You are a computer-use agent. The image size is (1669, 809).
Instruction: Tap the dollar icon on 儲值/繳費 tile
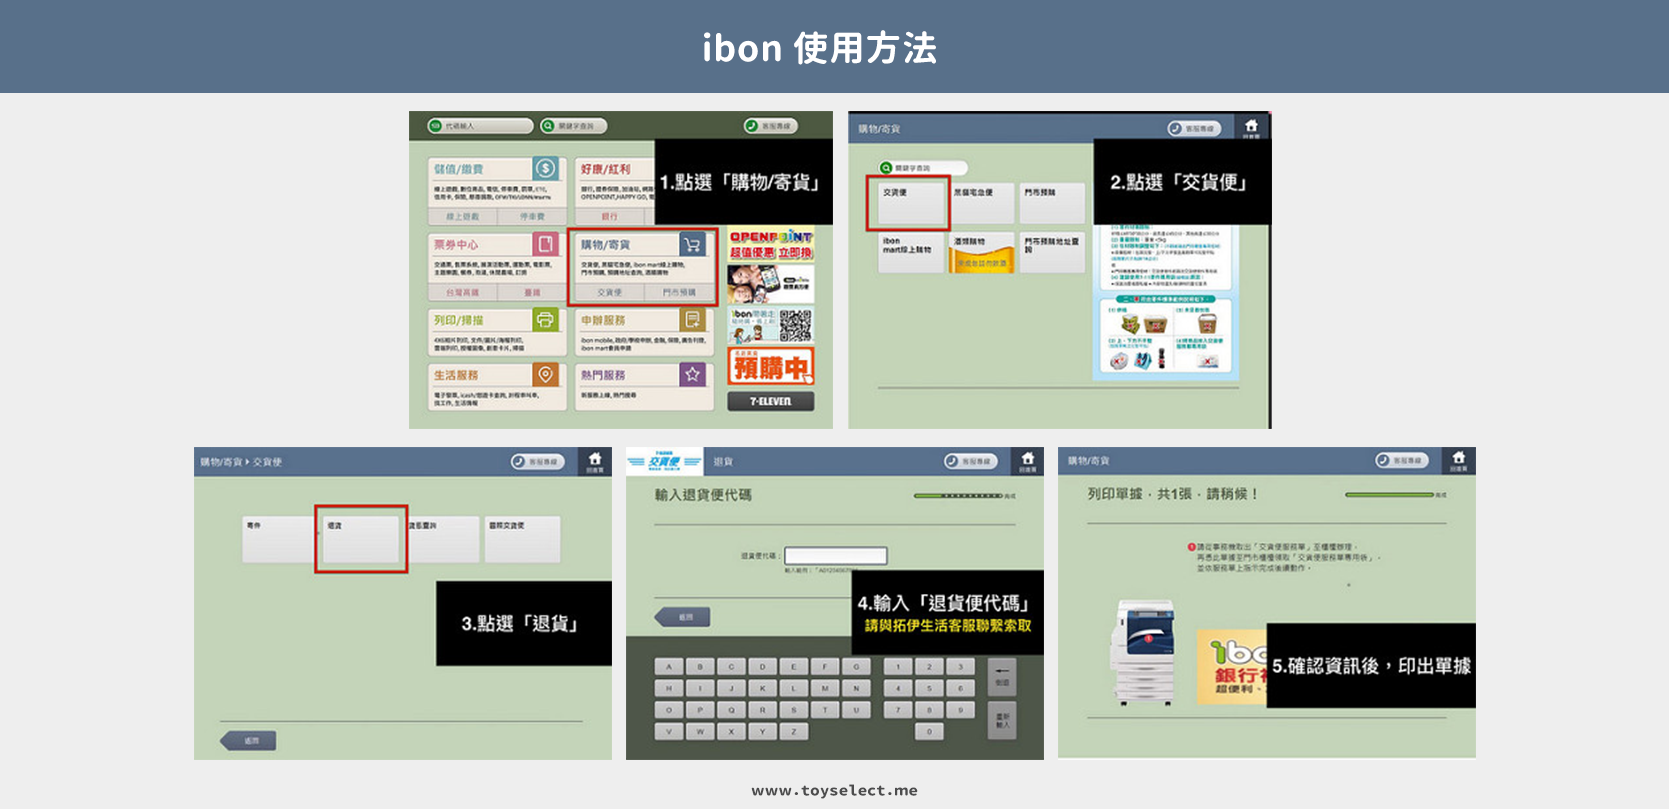(545, 169)
